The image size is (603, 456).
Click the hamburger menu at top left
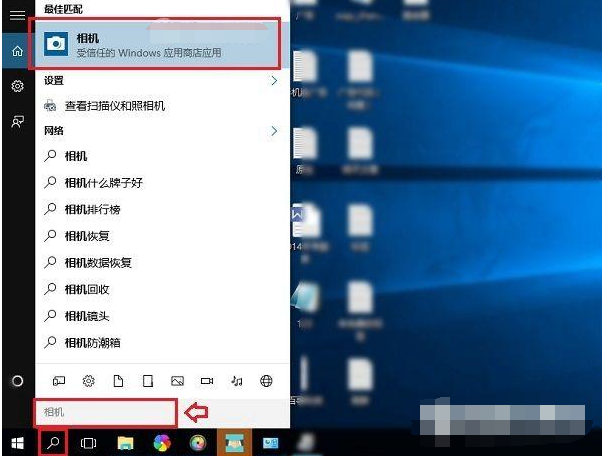coord(17,16)
